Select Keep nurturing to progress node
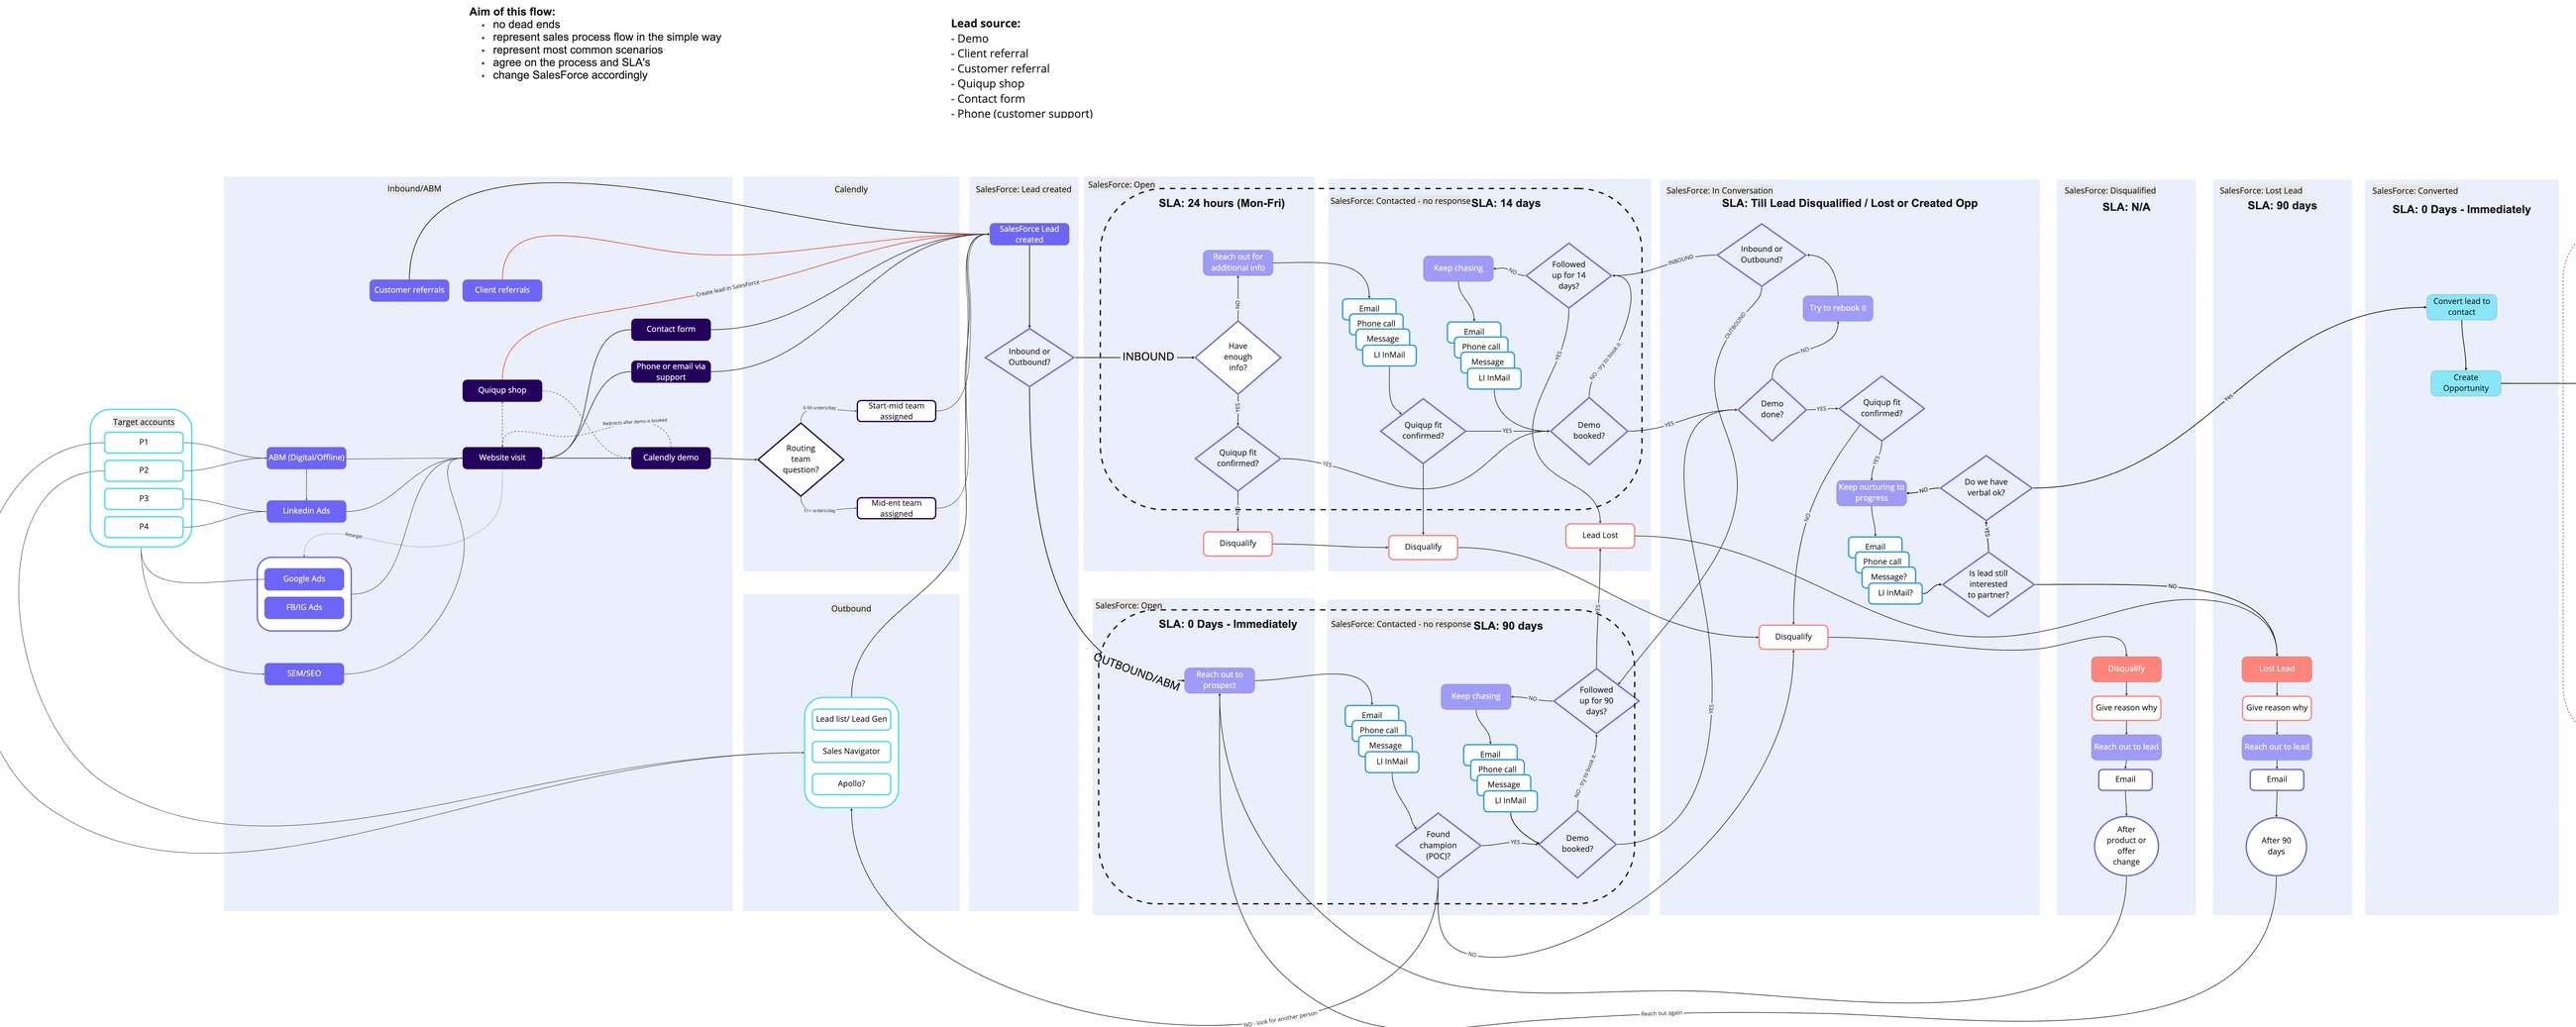 coord(1871,493)
